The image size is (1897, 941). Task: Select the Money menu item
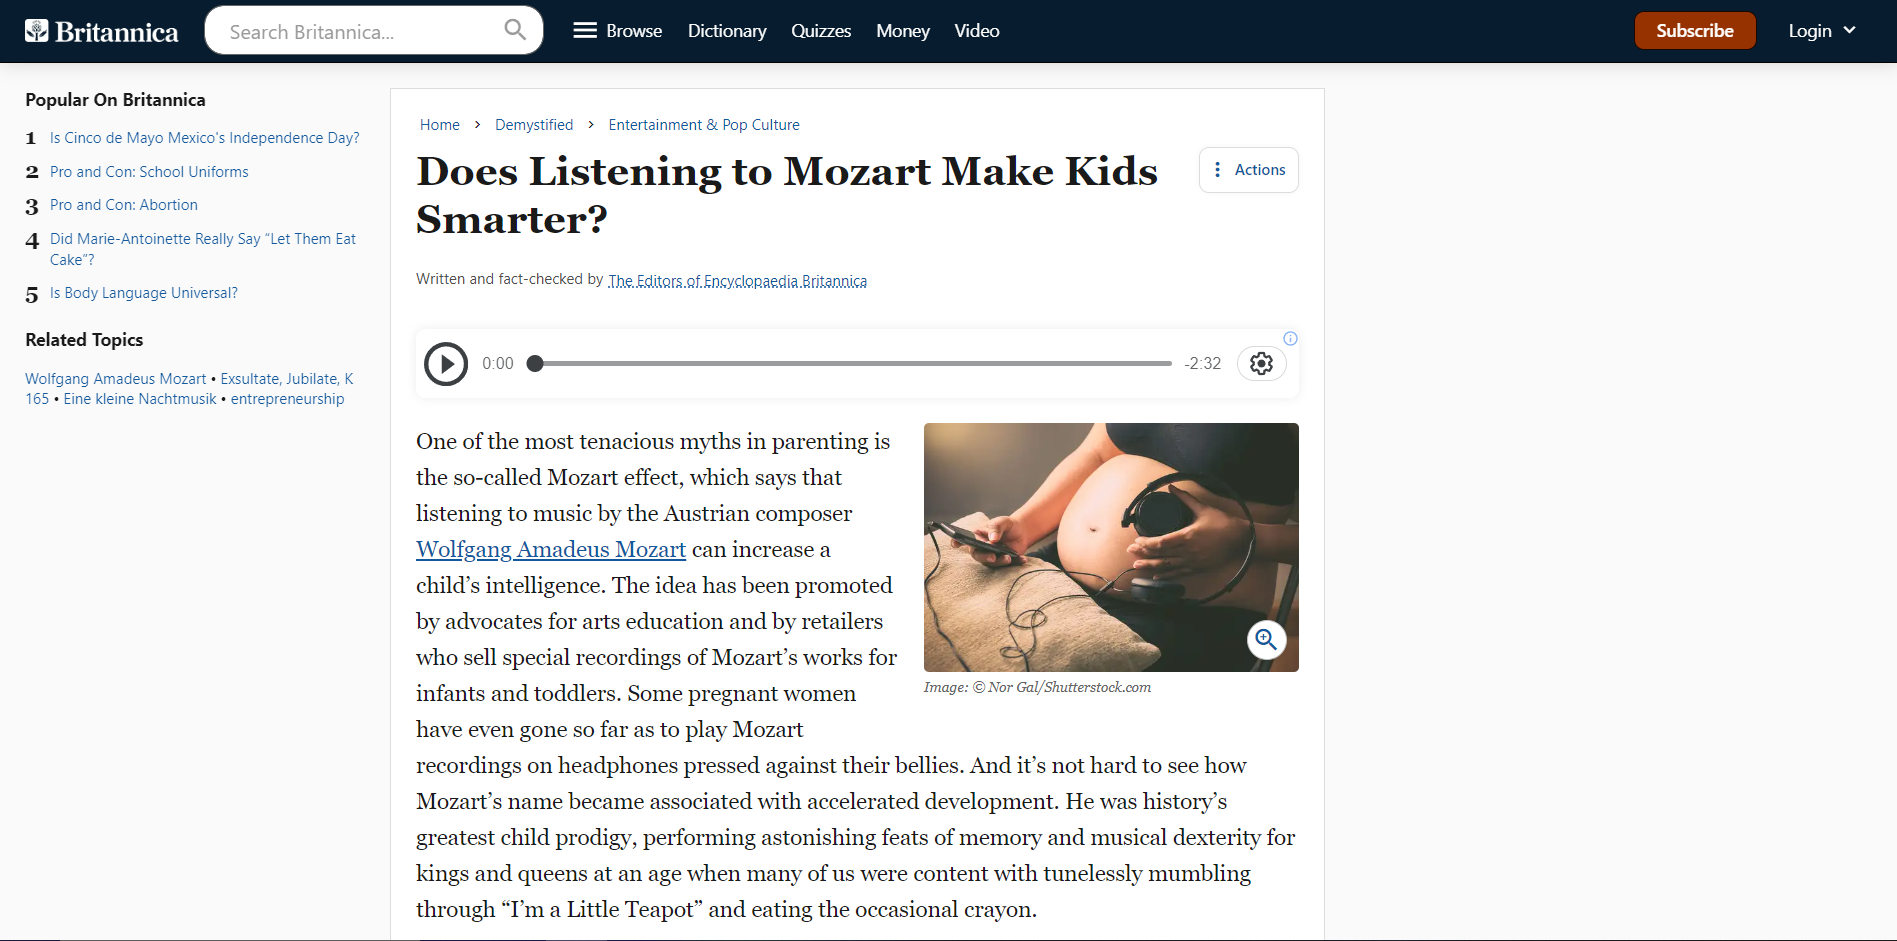(903, 31)
